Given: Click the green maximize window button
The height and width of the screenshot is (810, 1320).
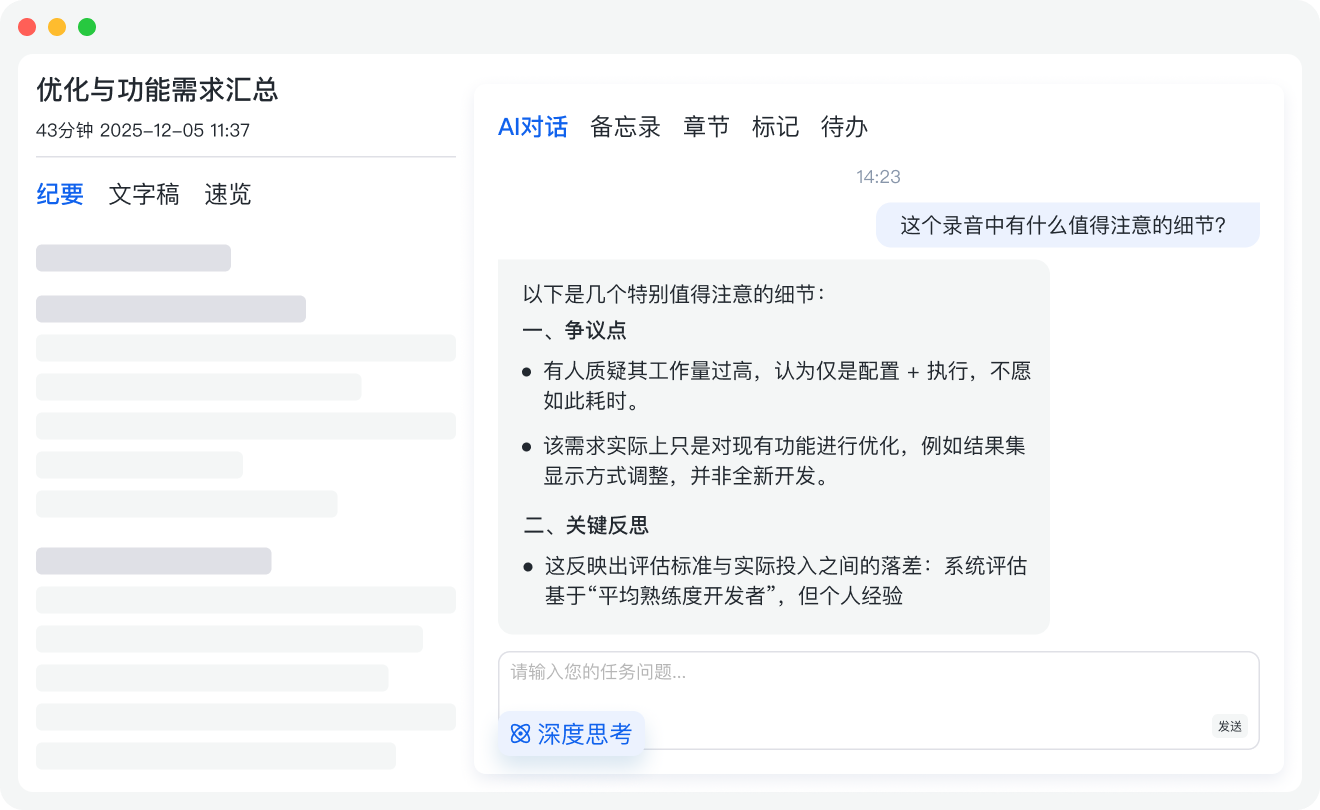Looking at the screenshot, I should tap(87, 27).
